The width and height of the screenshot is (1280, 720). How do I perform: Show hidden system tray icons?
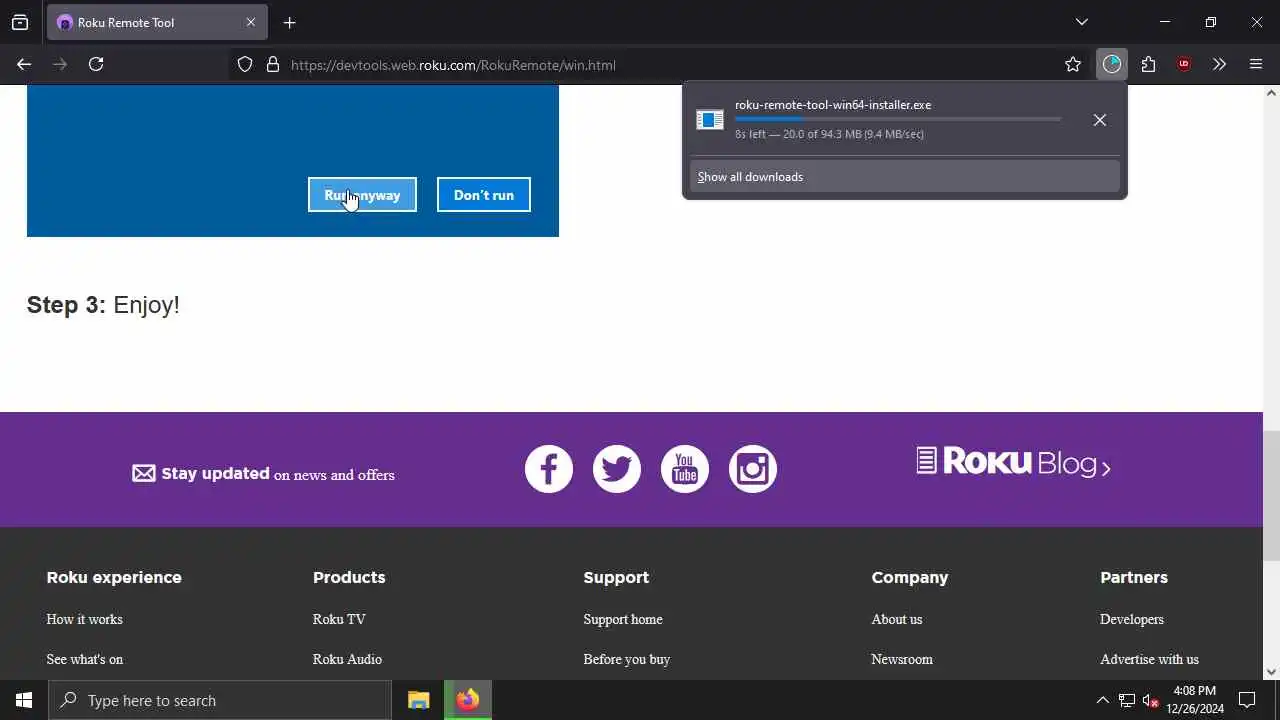pyautogui.click(x=1102, y=700)
